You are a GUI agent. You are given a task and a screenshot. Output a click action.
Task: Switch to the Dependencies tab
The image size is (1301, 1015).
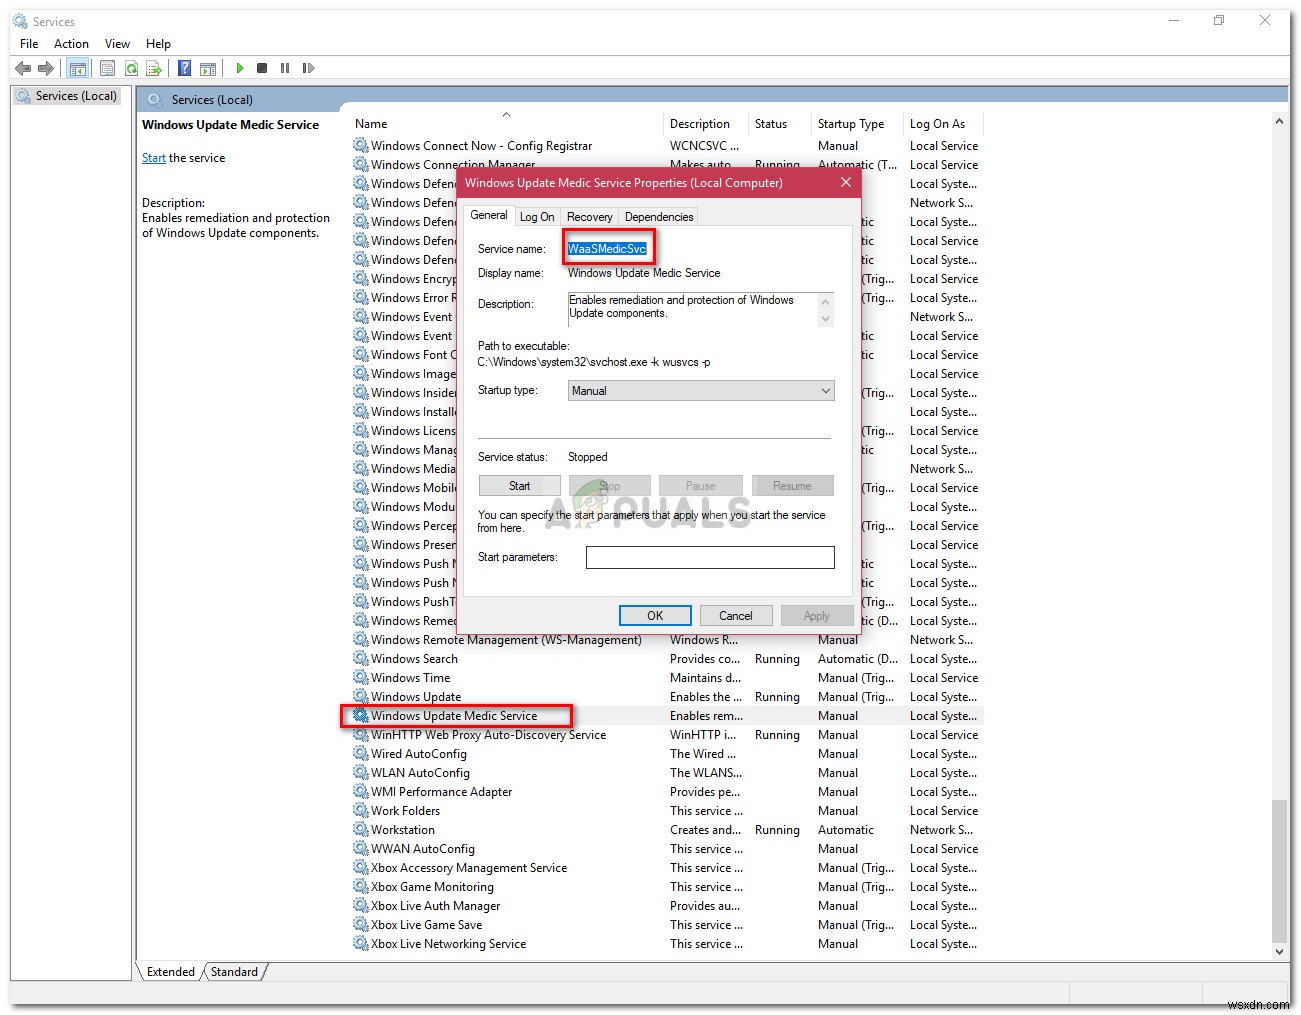(x=659, y=217)
